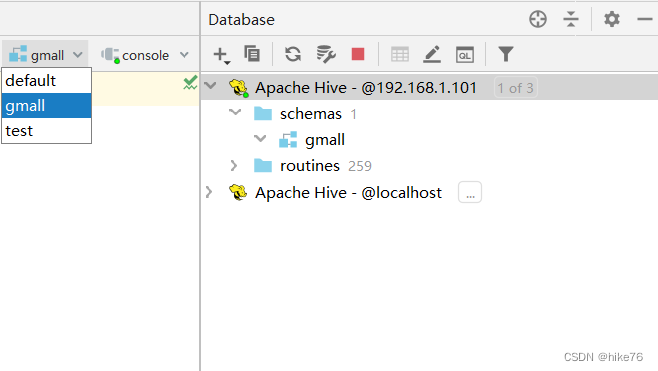658x371 pixels.
Task: Select the schemas tree label
Action: pos(311,114)
